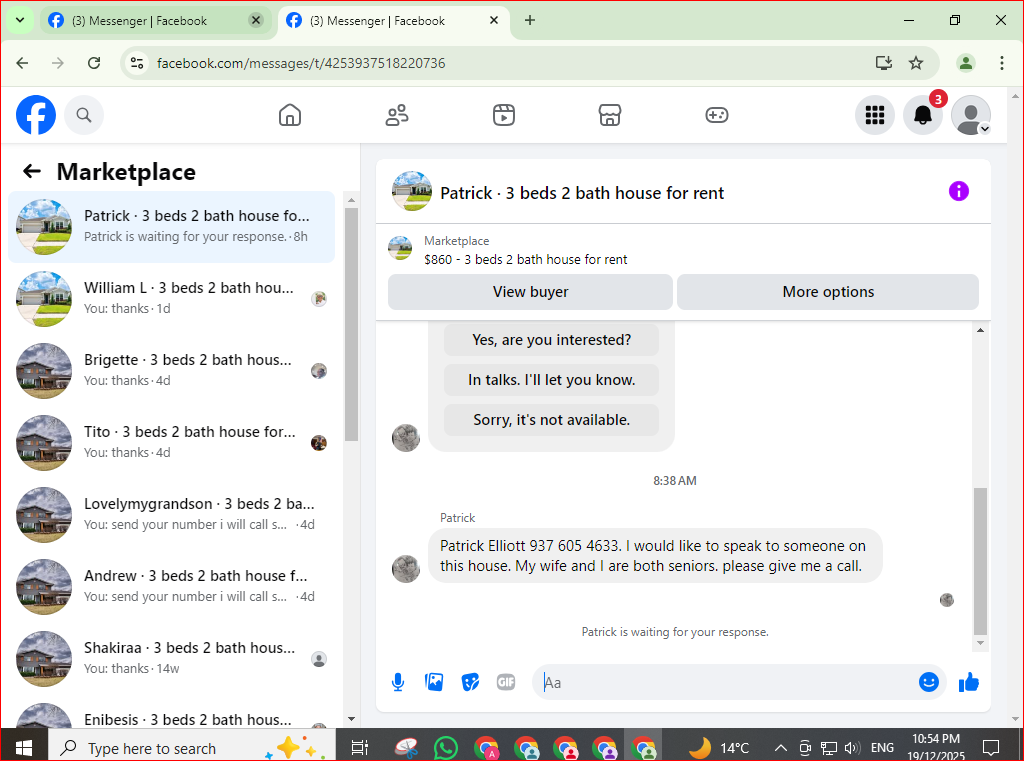This screenshot has height=761, width=1024.
Task: Open Windows Start menu
Action: pyautogui.click(x=24, y=747)
